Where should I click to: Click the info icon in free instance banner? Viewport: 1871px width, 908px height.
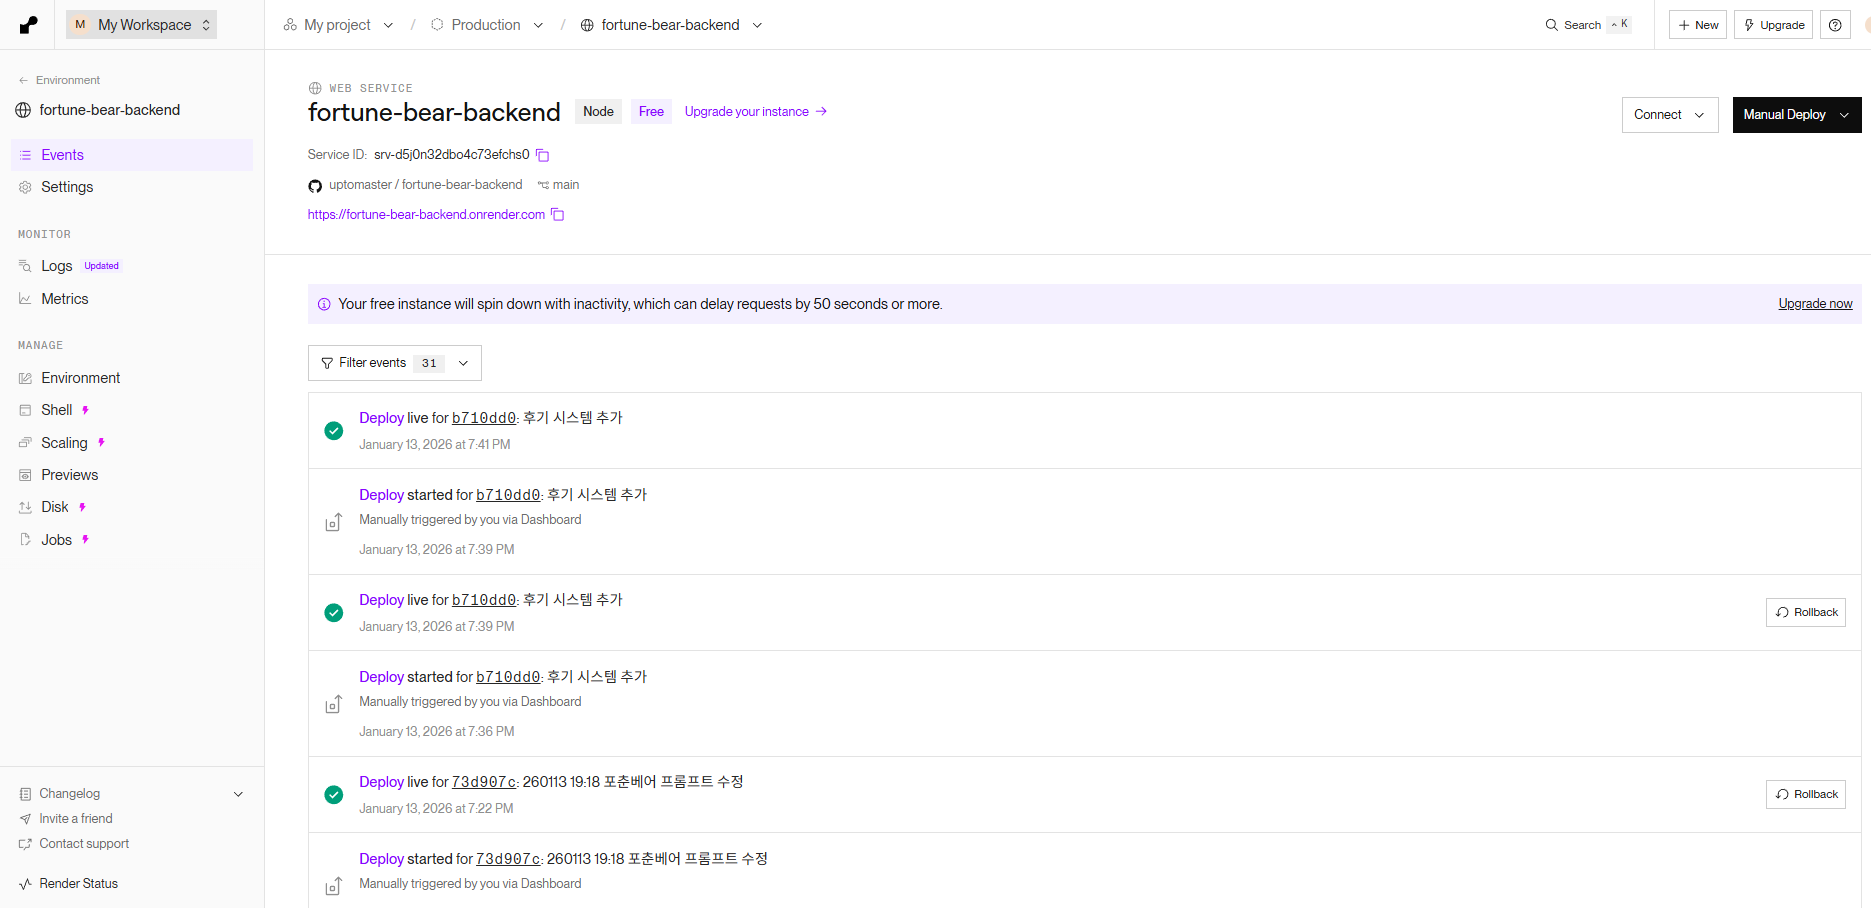click(324, 305)
